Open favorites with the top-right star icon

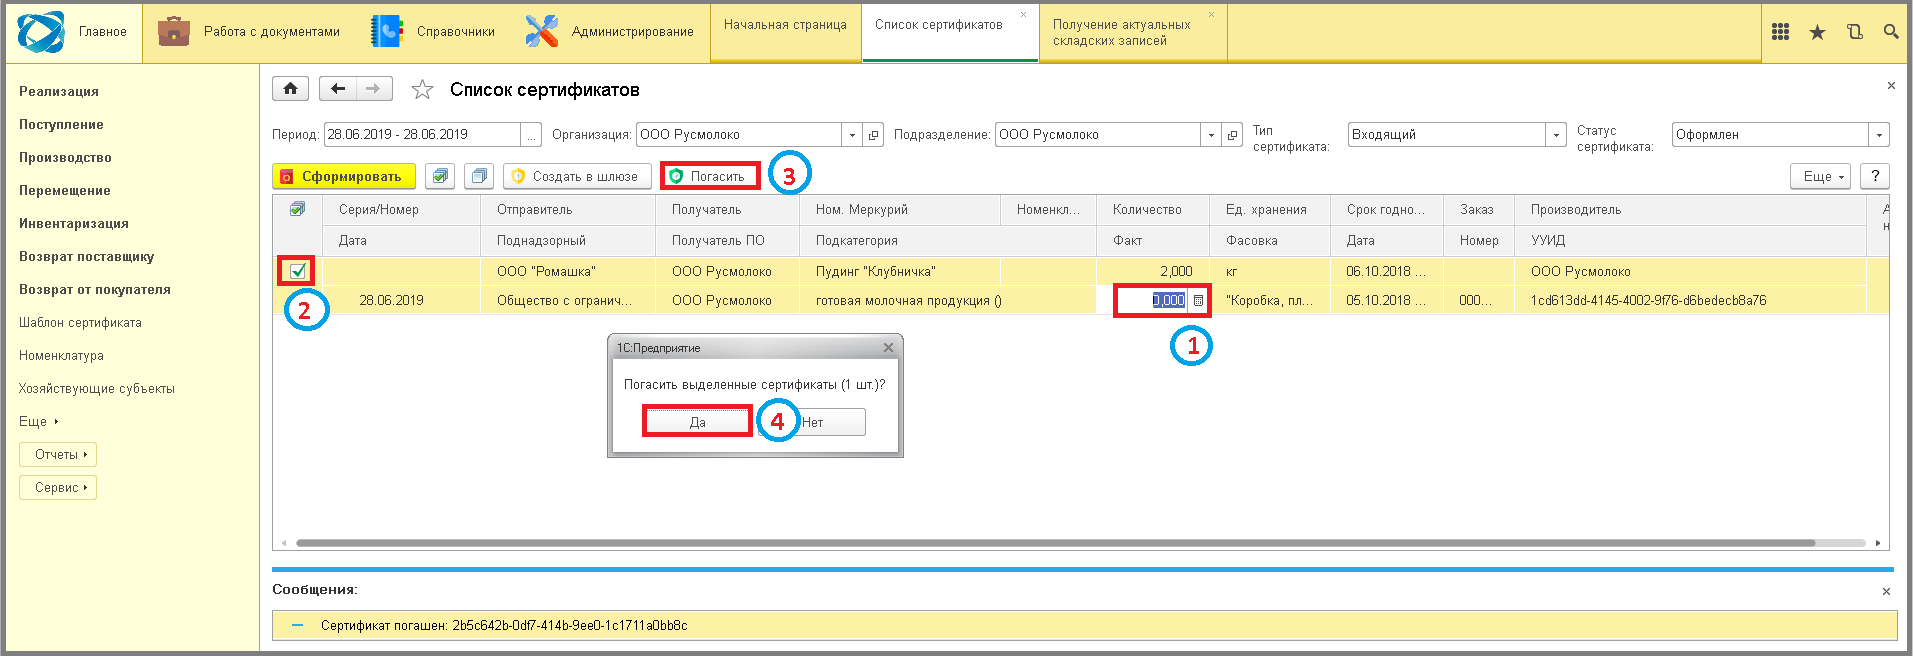click(x=1817, y=32)
